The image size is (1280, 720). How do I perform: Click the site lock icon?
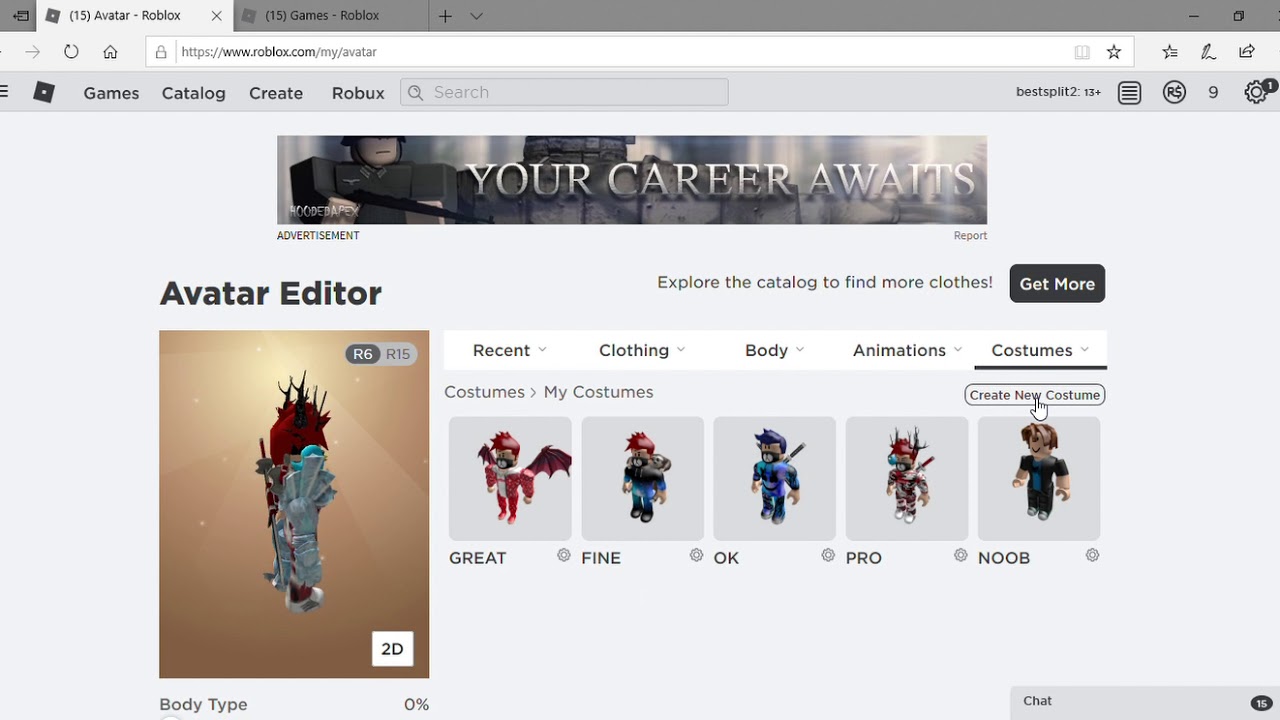point(161,52)
